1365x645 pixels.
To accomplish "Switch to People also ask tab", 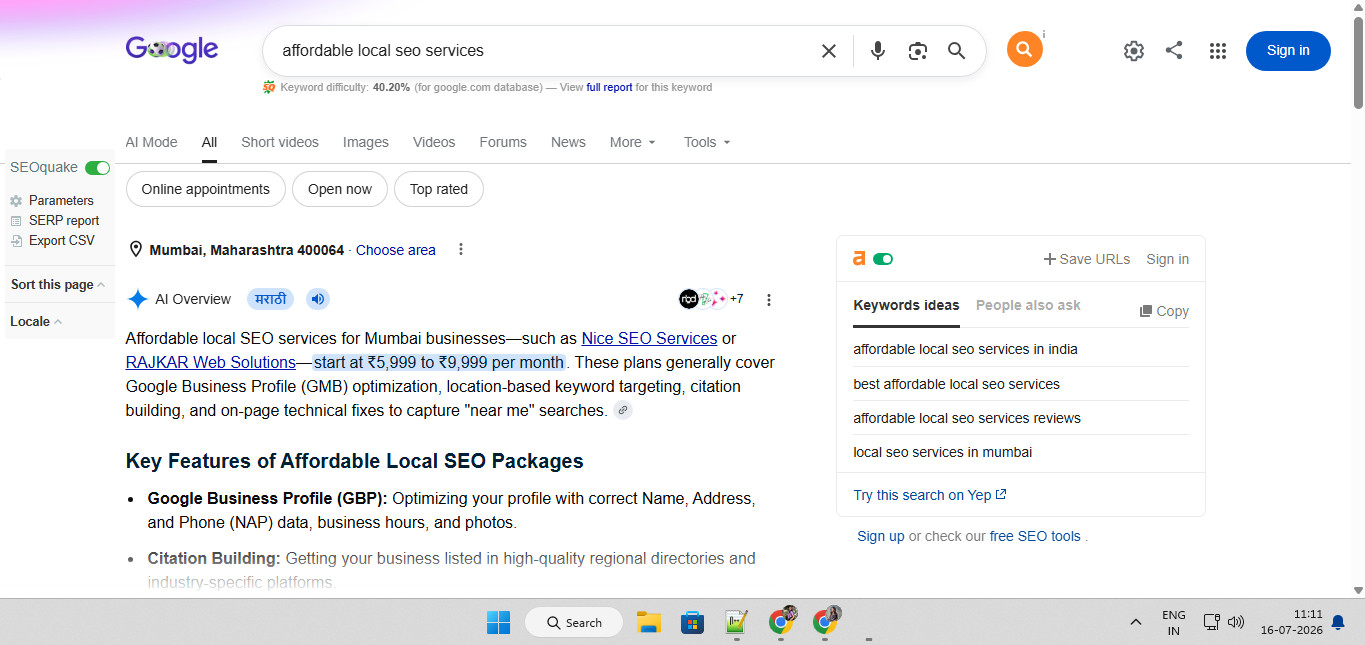I will 1028,305.
